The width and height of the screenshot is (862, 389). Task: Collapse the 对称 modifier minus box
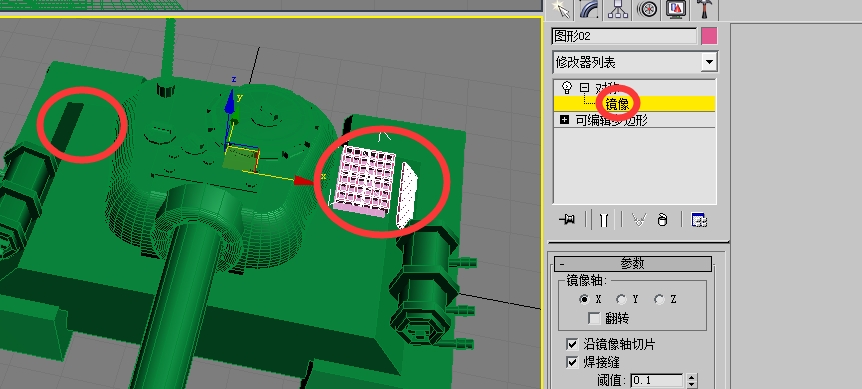584,87
